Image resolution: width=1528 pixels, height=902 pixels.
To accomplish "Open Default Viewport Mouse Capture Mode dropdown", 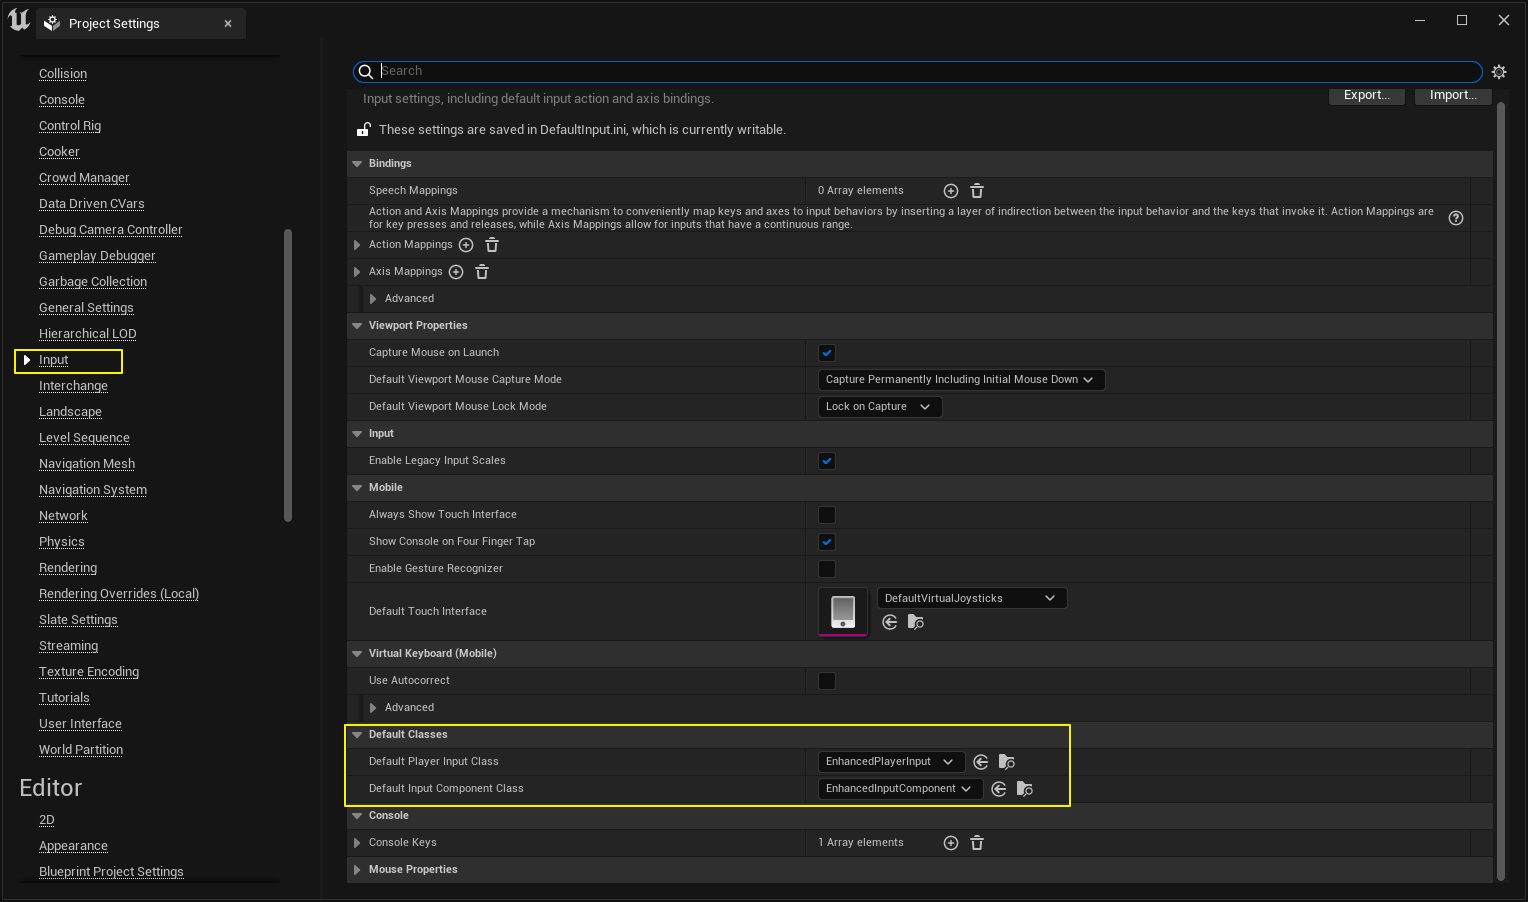I will pos(960,380).
